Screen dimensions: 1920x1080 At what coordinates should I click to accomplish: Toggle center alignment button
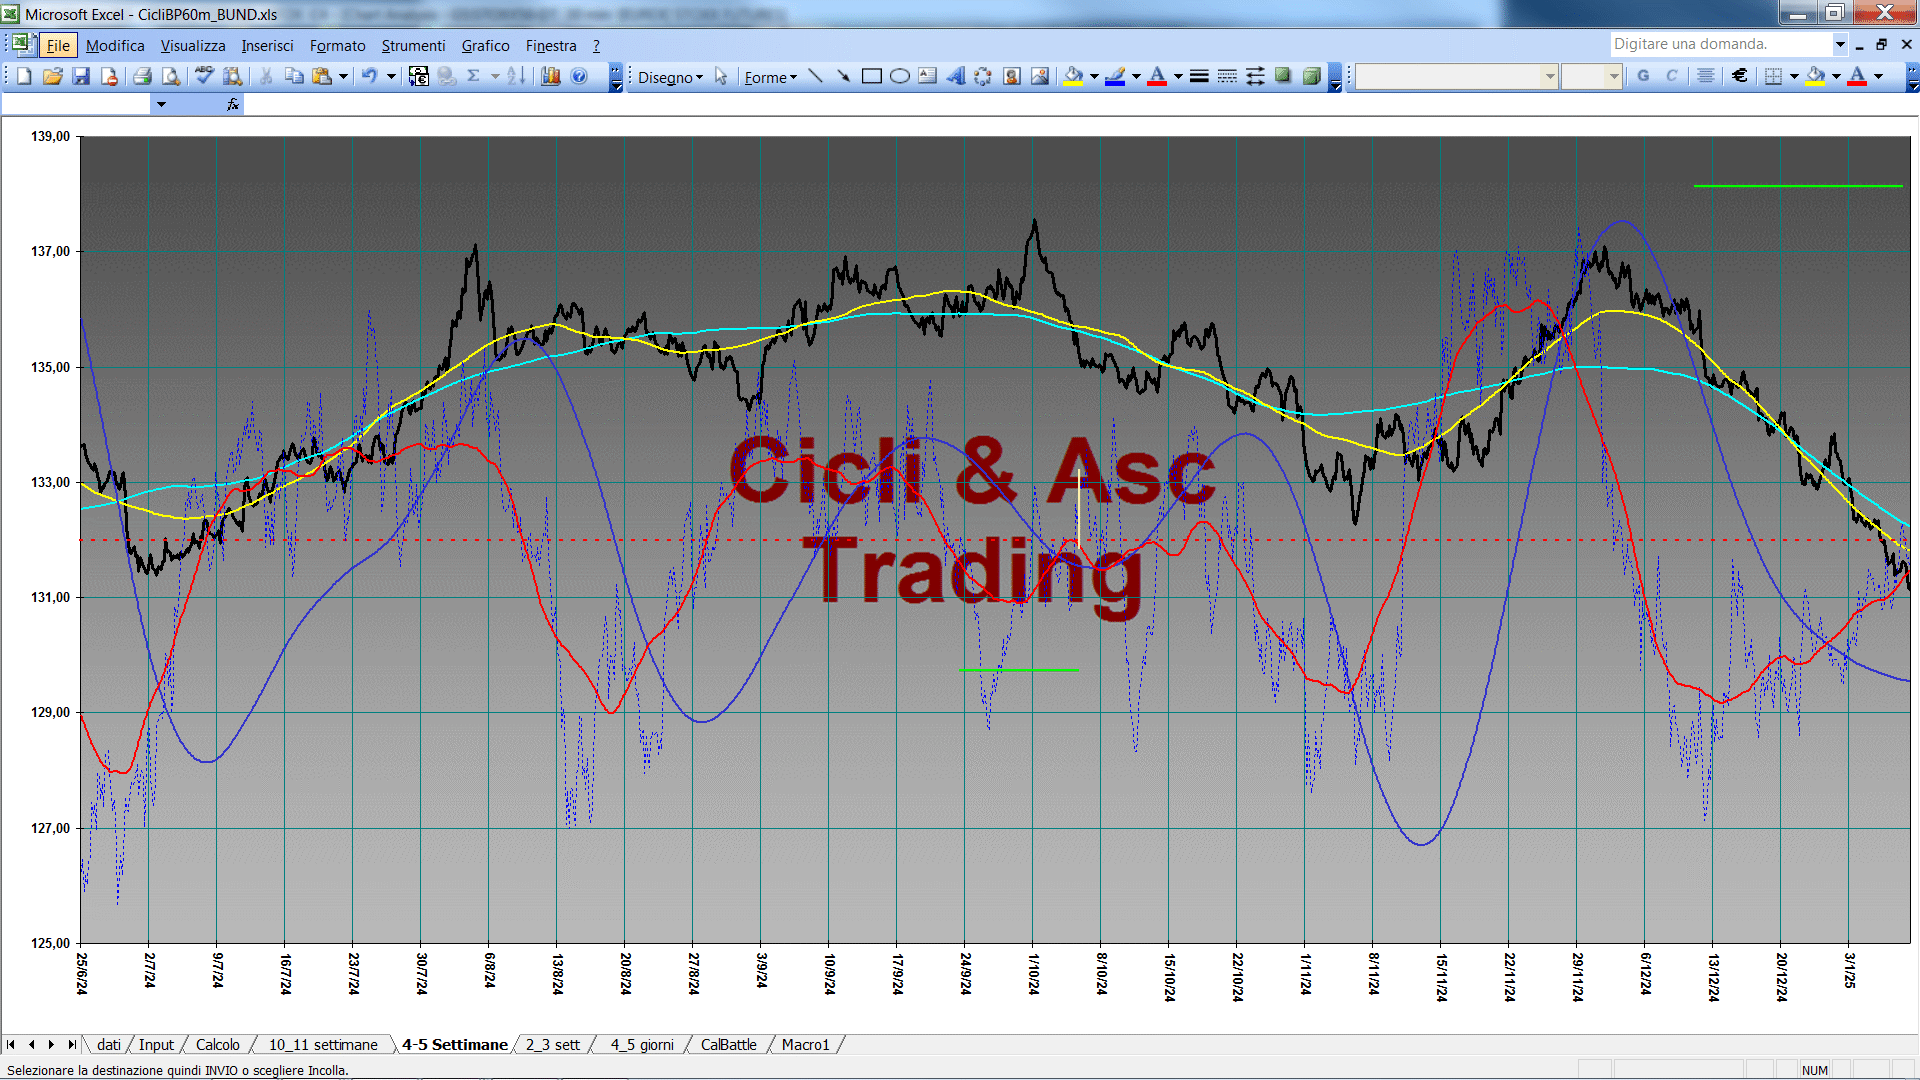[1706, 76]
